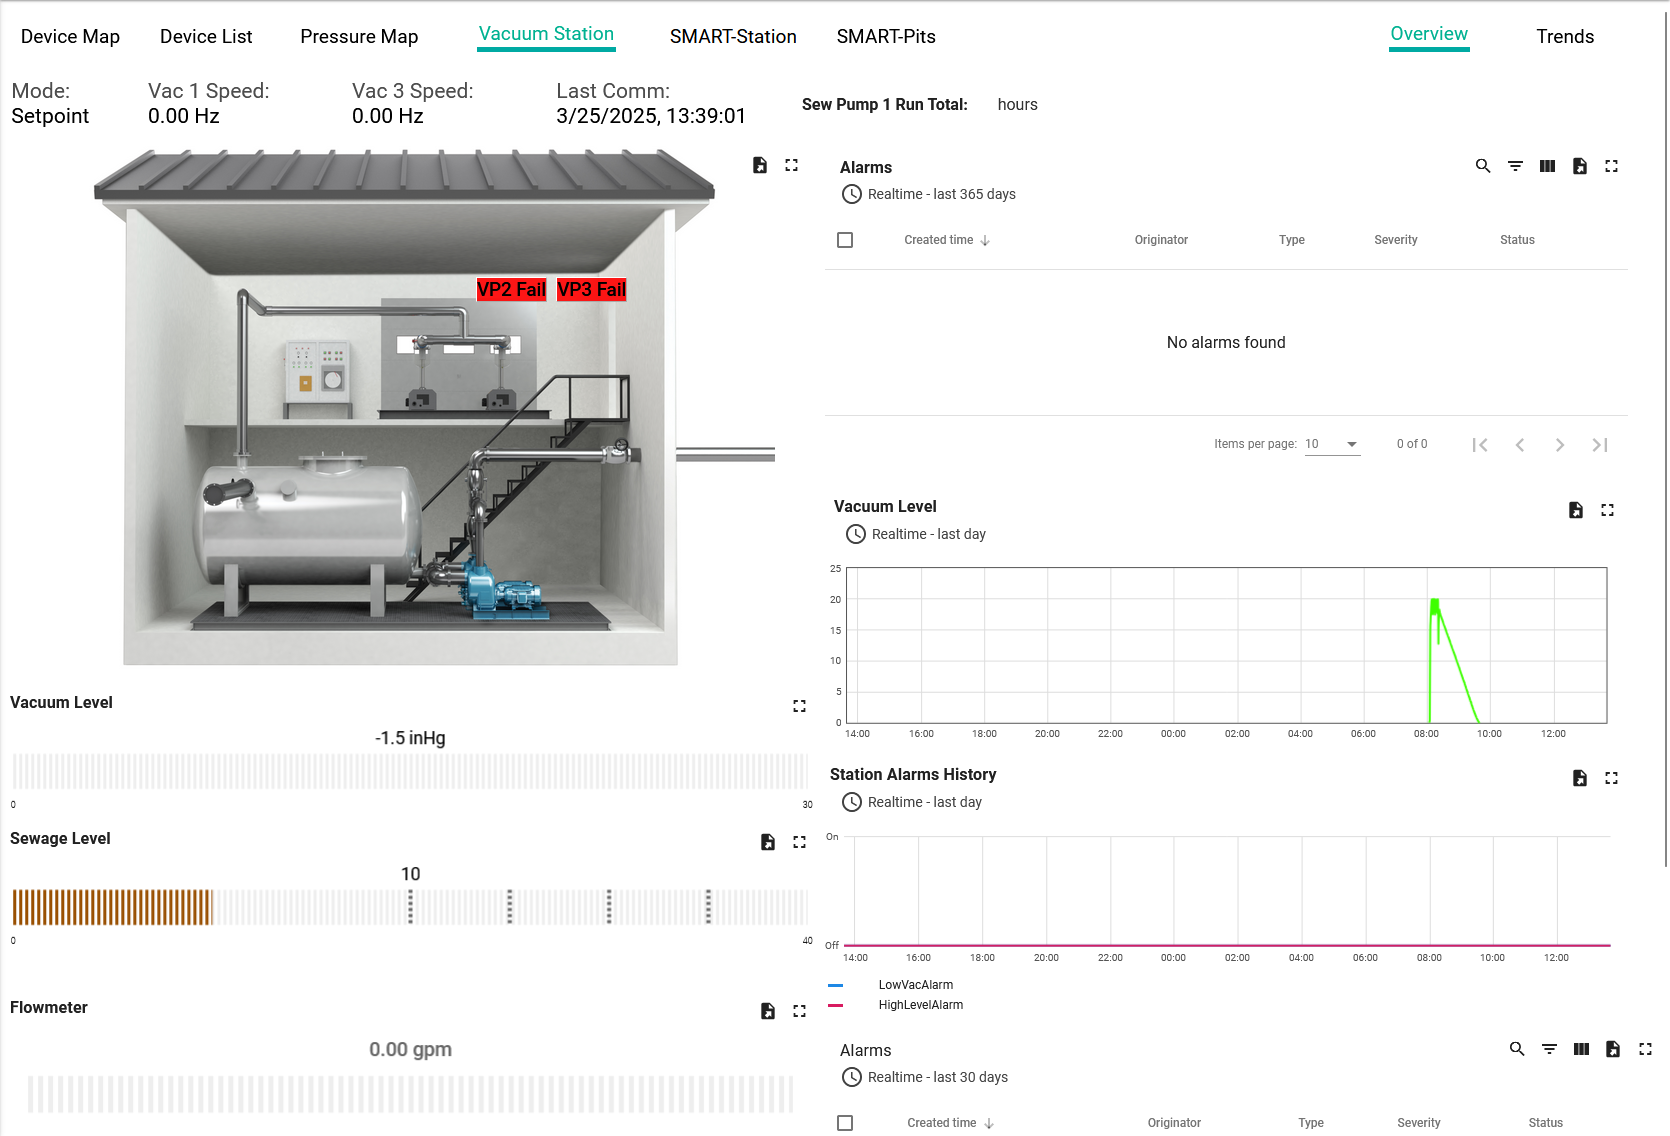Click the VP3 Fail indicator
This screenshot has width=1670, height=1136.
click(x=591, y=289)
